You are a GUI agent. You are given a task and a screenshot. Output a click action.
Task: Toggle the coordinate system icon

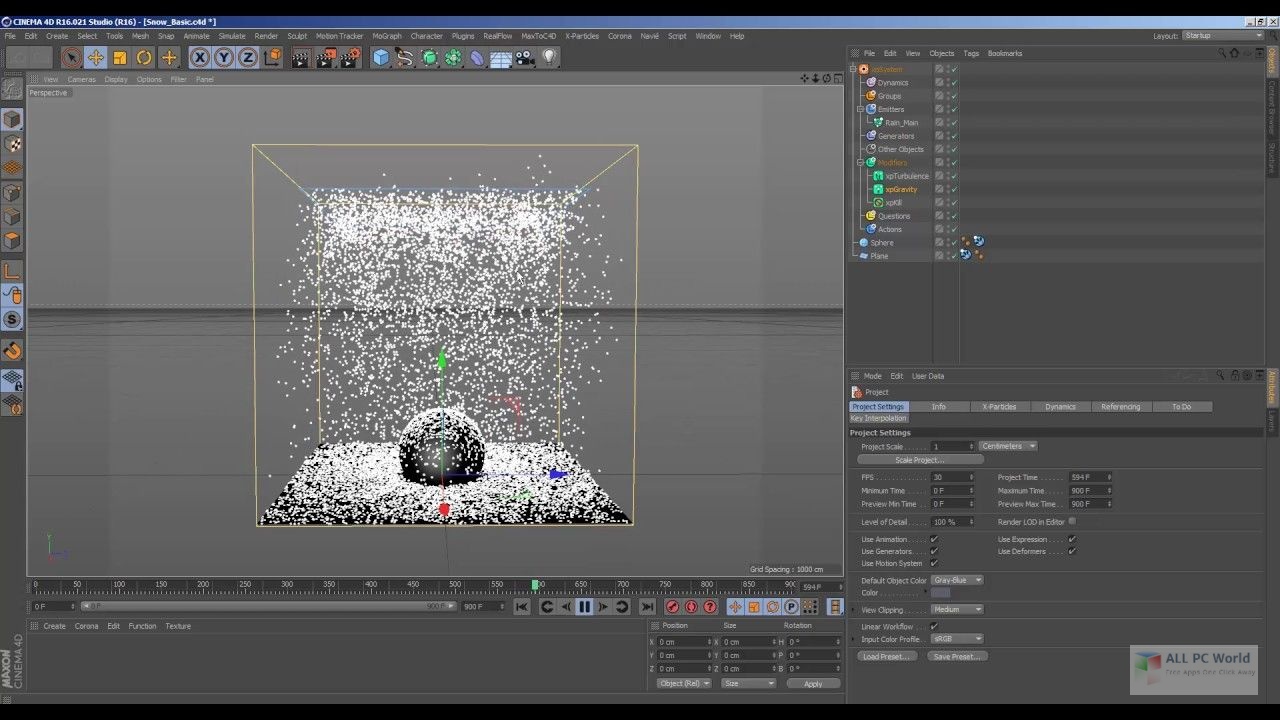click(272, 58)
